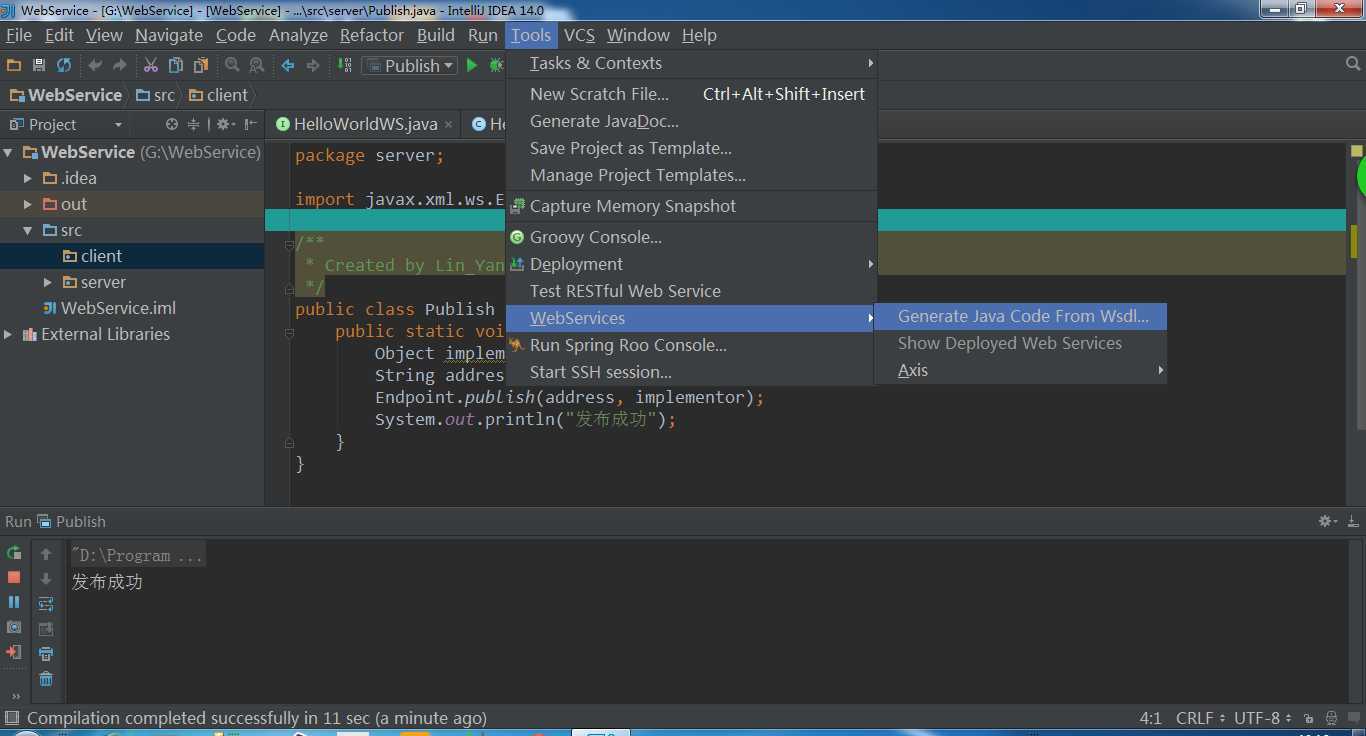Click Down stack trace arrow
1366x736 pixels.
(46, 579)
